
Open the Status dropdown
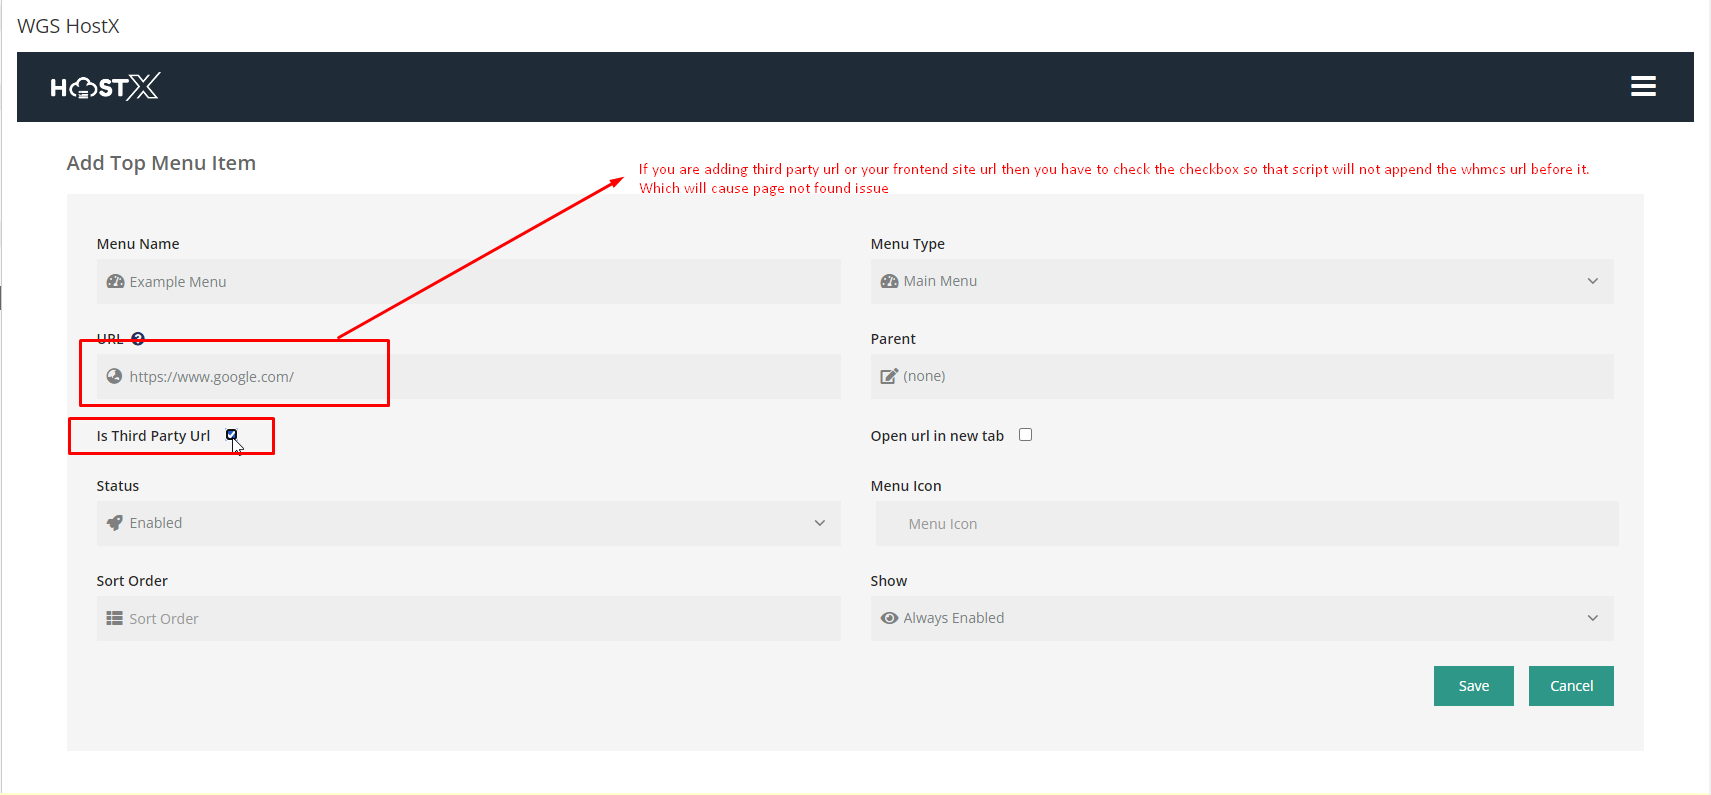(468, 523)
